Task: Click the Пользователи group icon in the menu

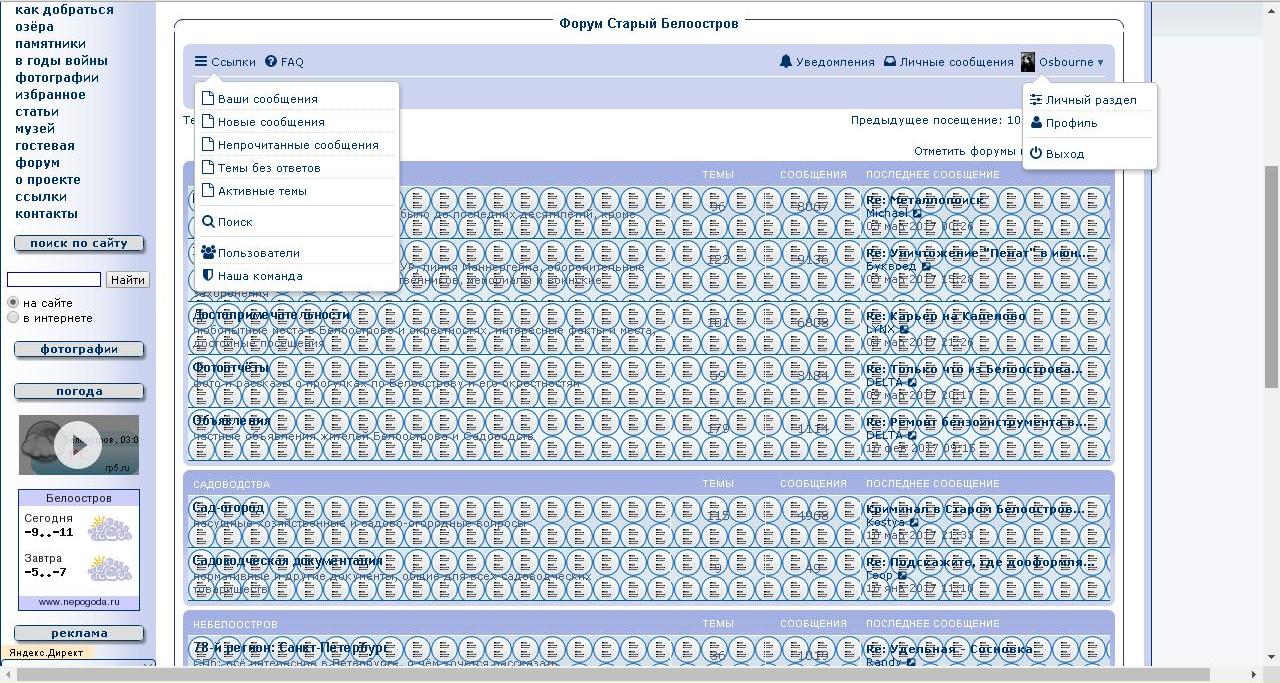Action: pyautogui.click(x=208, y=253)
